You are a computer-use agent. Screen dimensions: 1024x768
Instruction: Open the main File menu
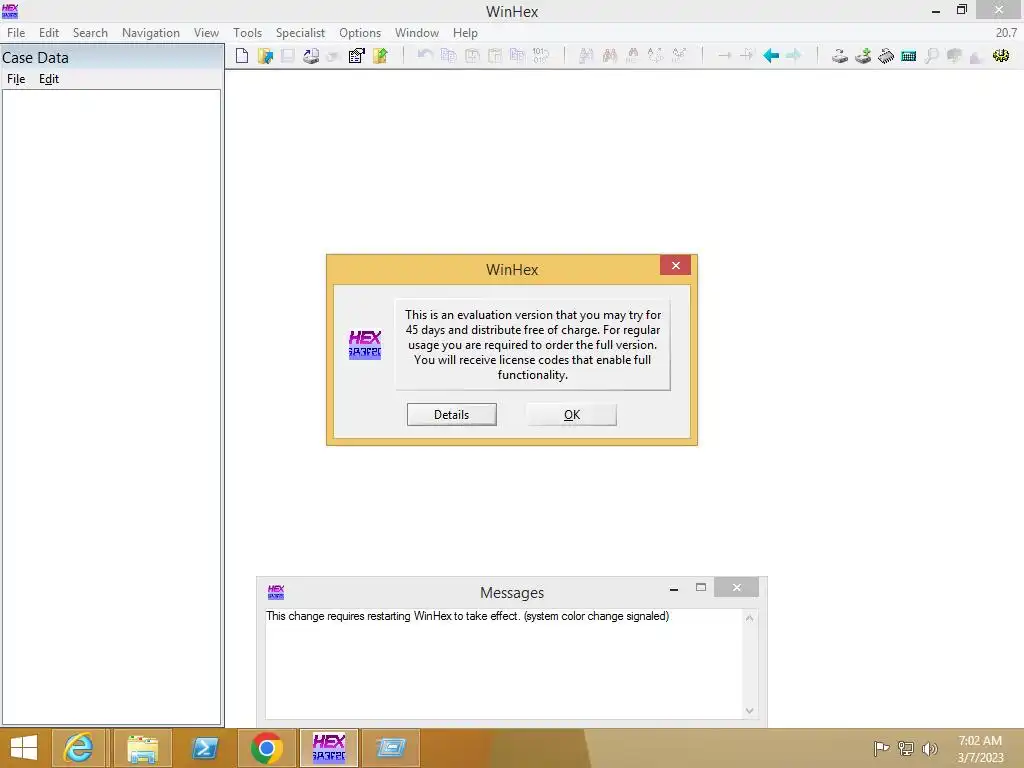[x=16, y=33]
